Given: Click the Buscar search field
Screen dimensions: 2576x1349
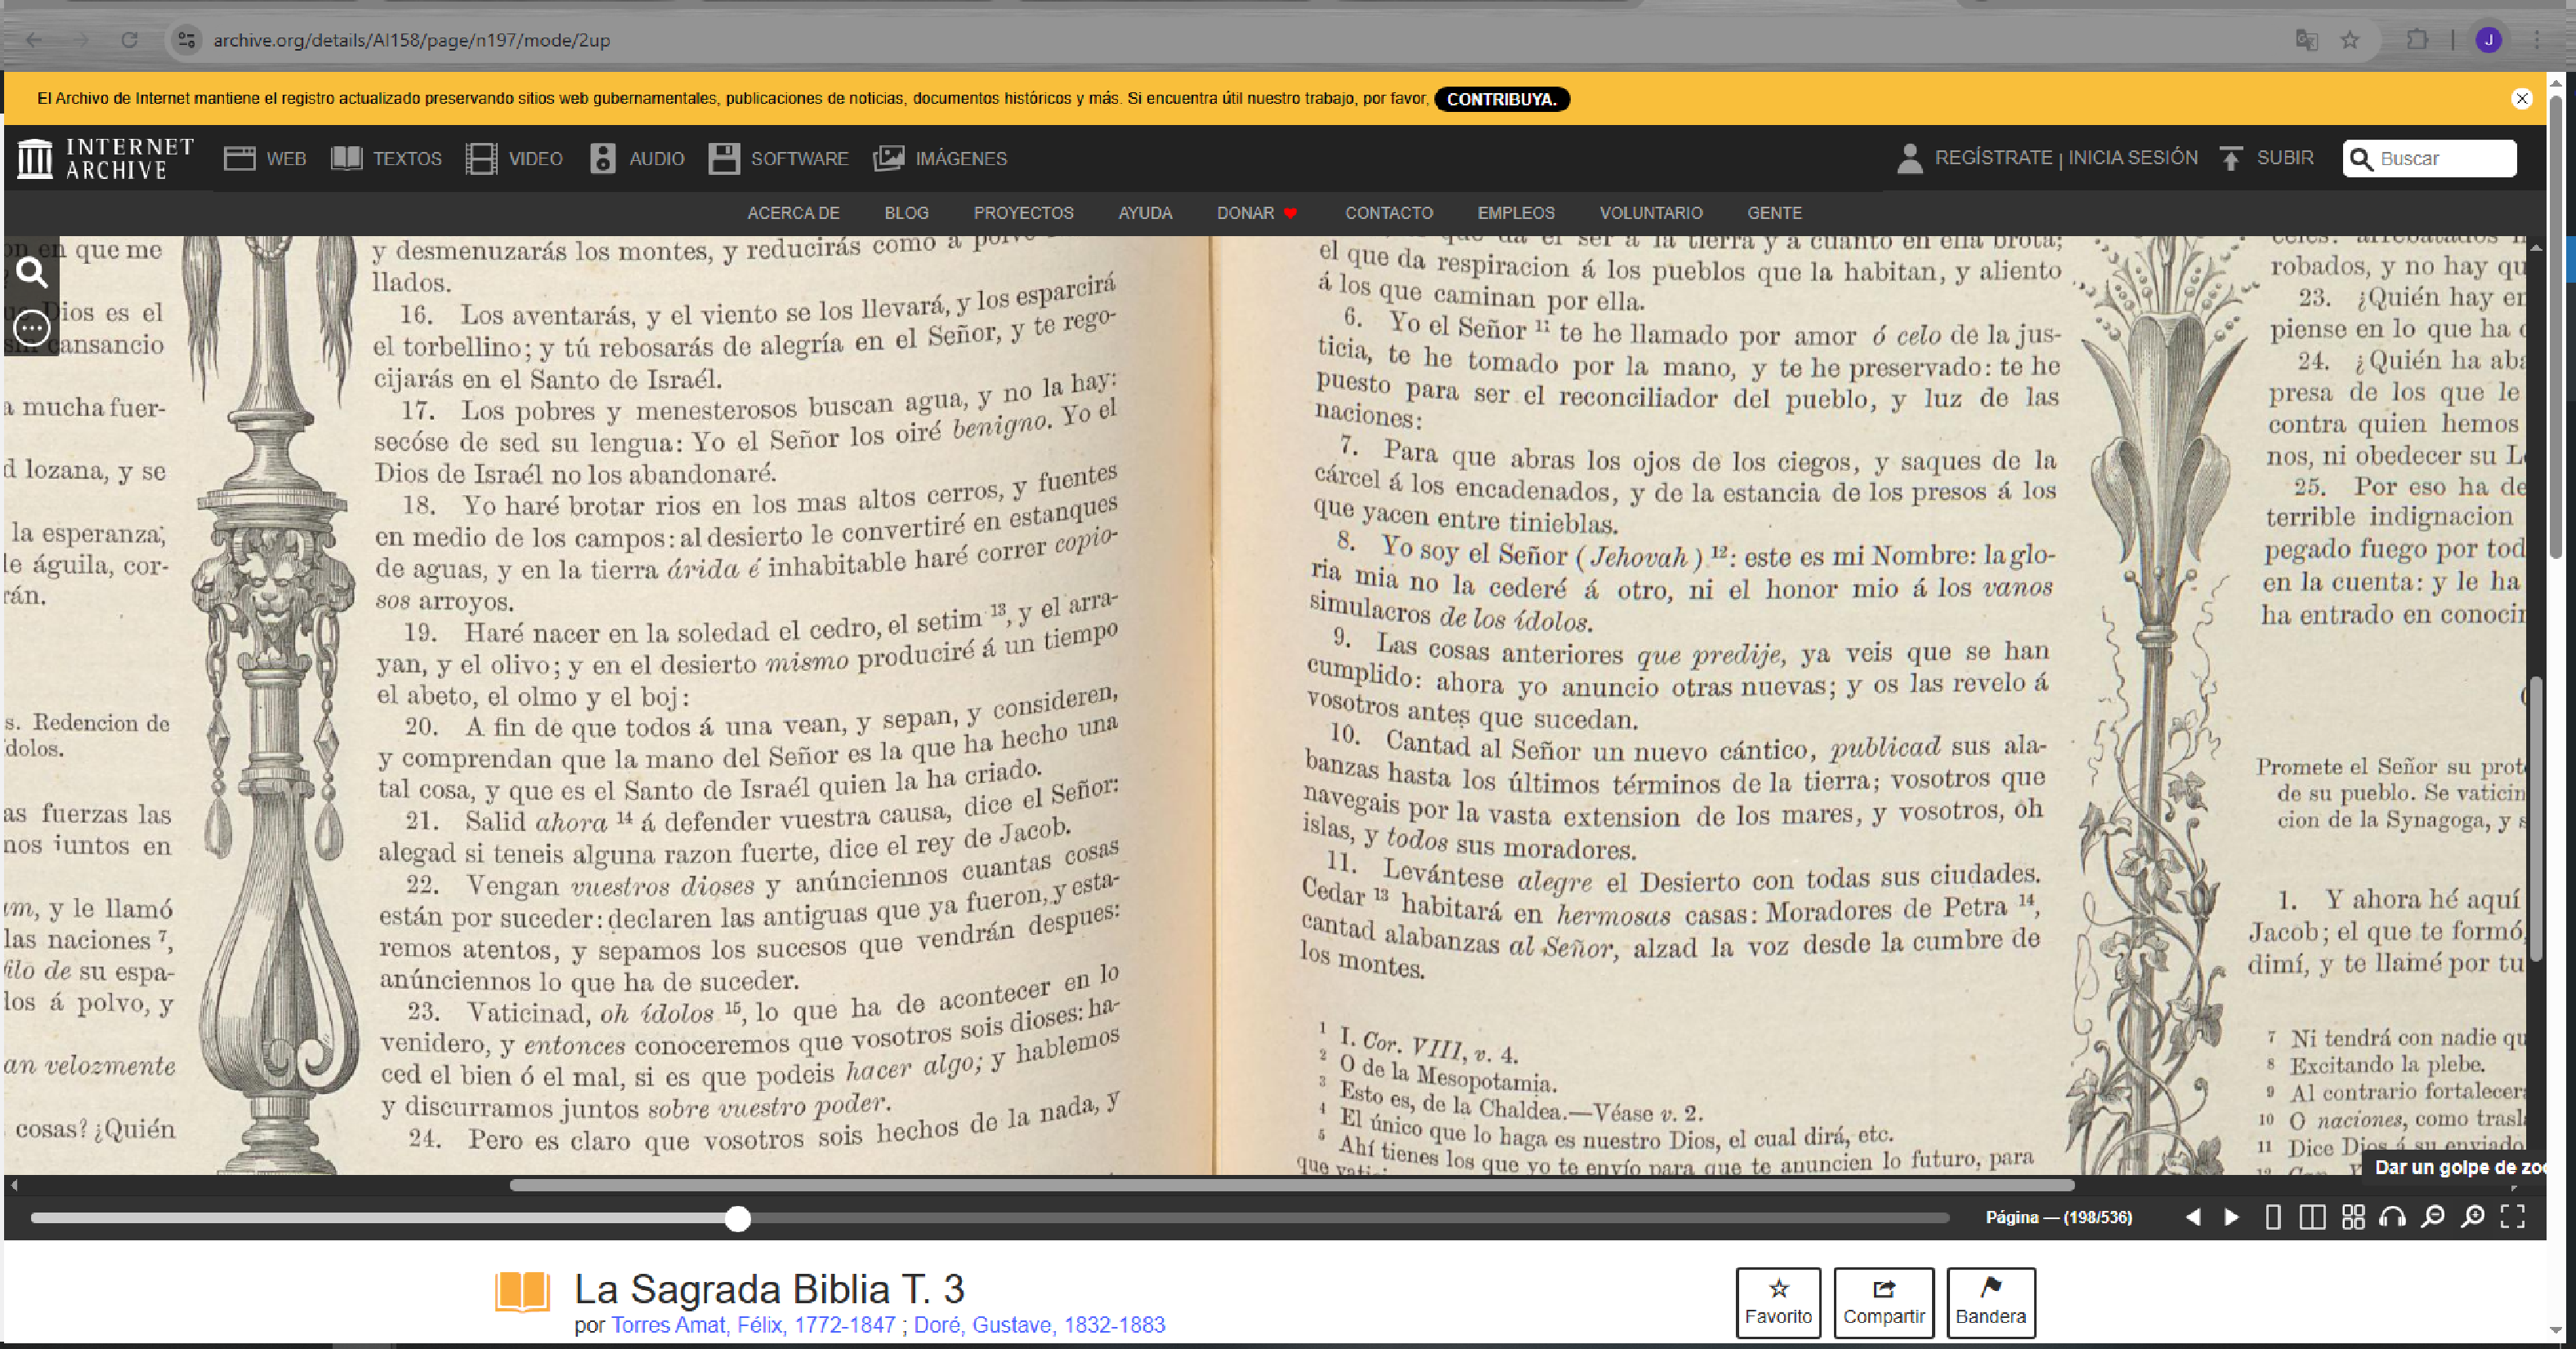Looking at the screenshot, I should click(2441, 158).
